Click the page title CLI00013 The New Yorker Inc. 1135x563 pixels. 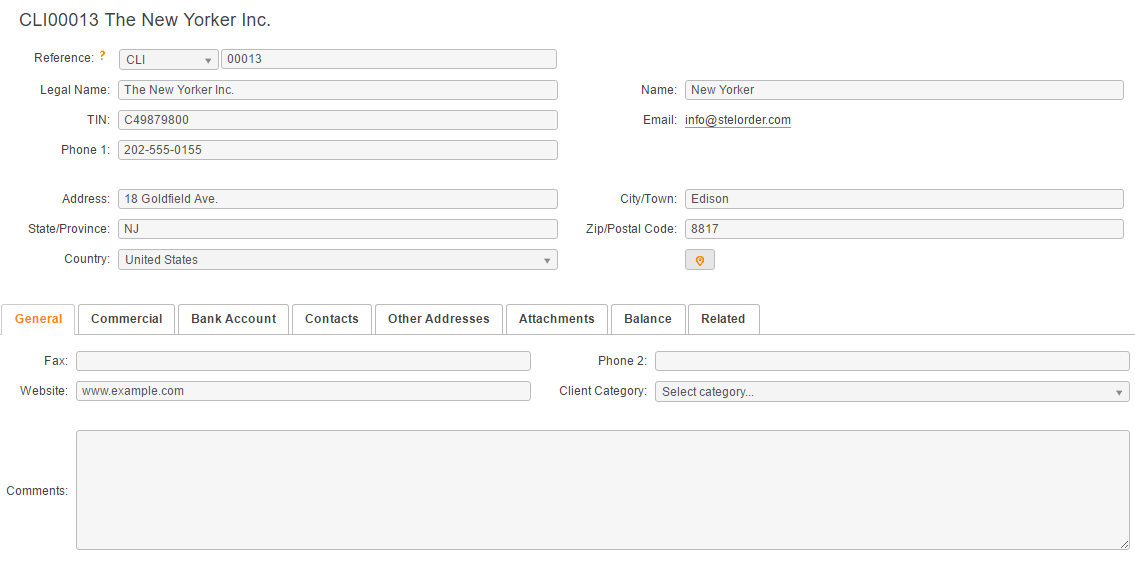point(145,20)
